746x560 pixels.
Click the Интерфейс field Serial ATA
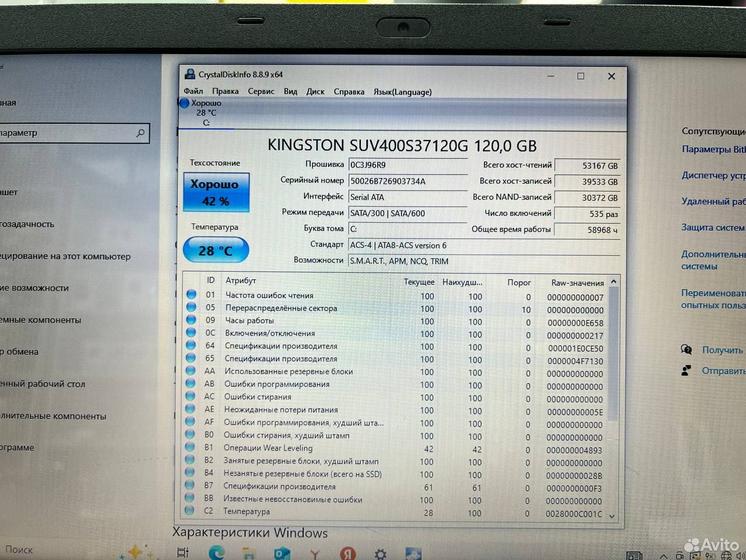point(408,197)
